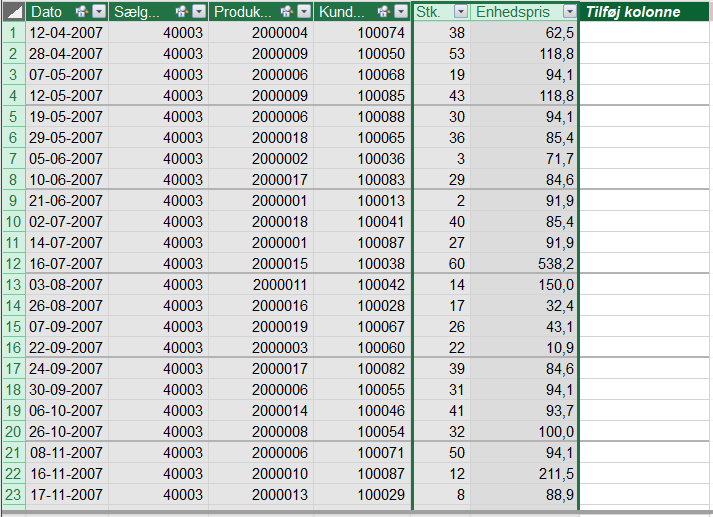Select the Produk... column header
This screenshot has width=713, height=517.
(x=261, y=12)
